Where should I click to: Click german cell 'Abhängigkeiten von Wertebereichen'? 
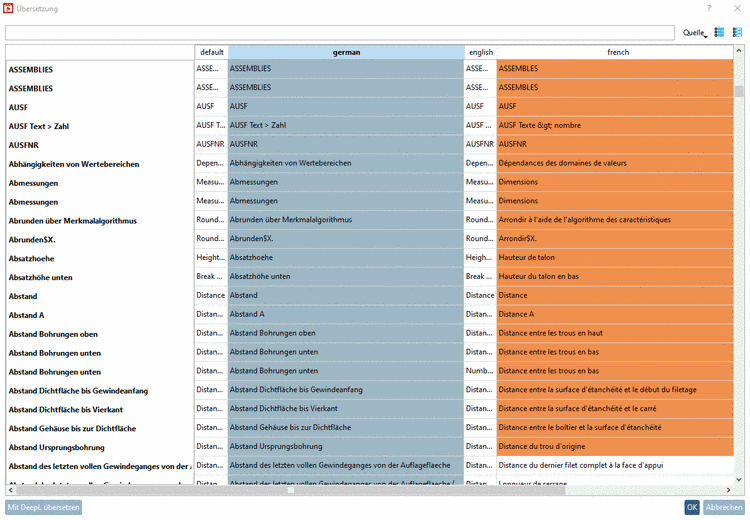(x=346, y=163)
